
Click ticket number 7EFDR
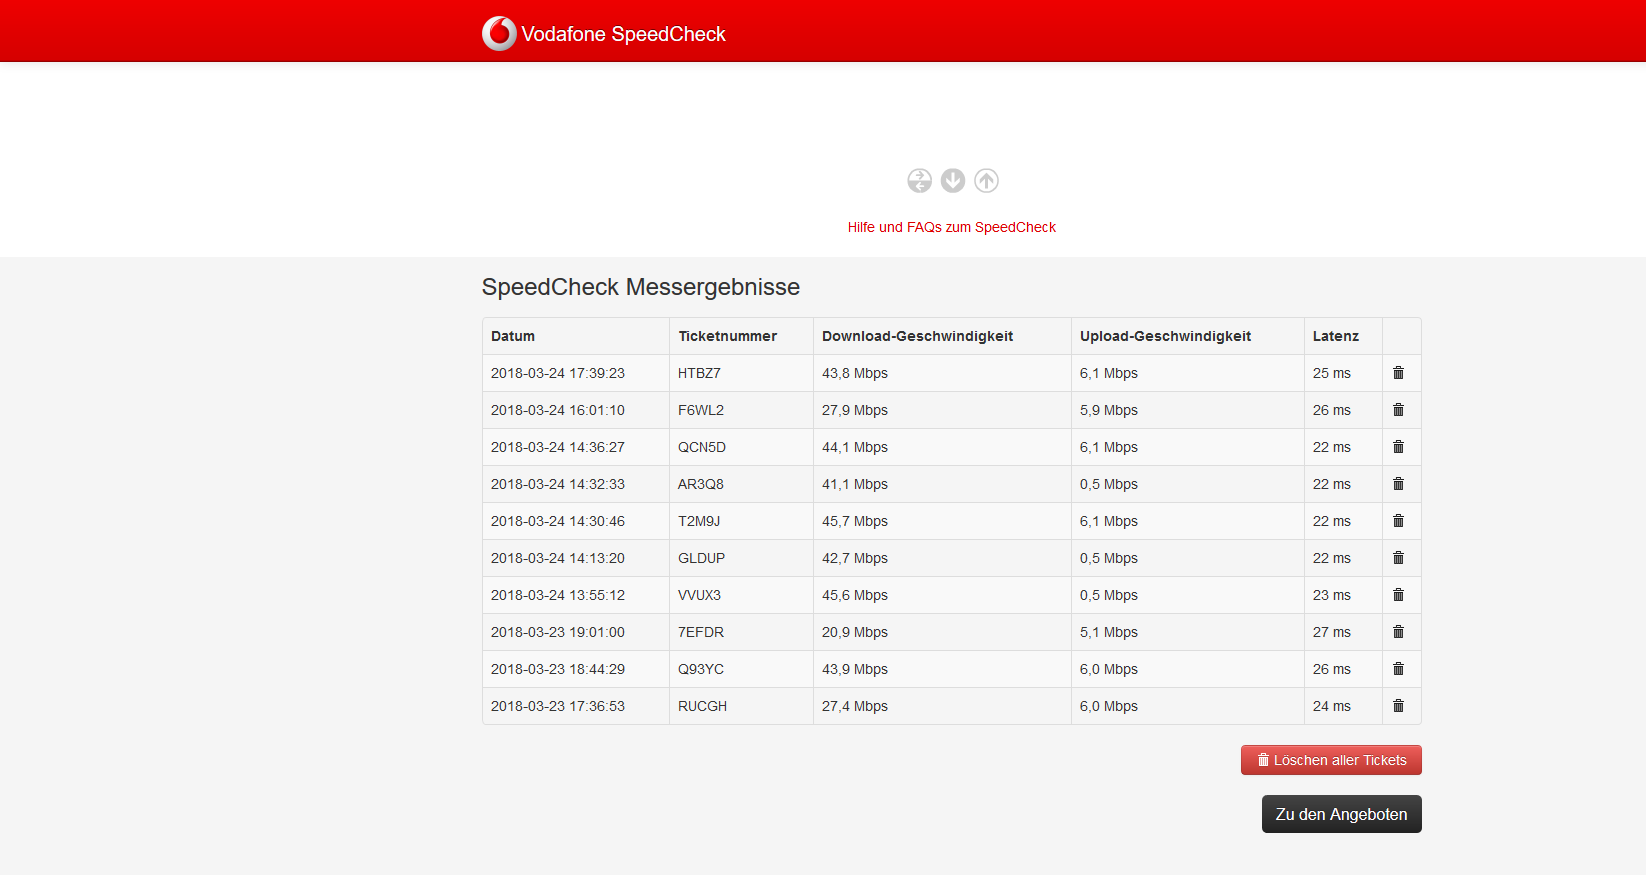[701, 632]
